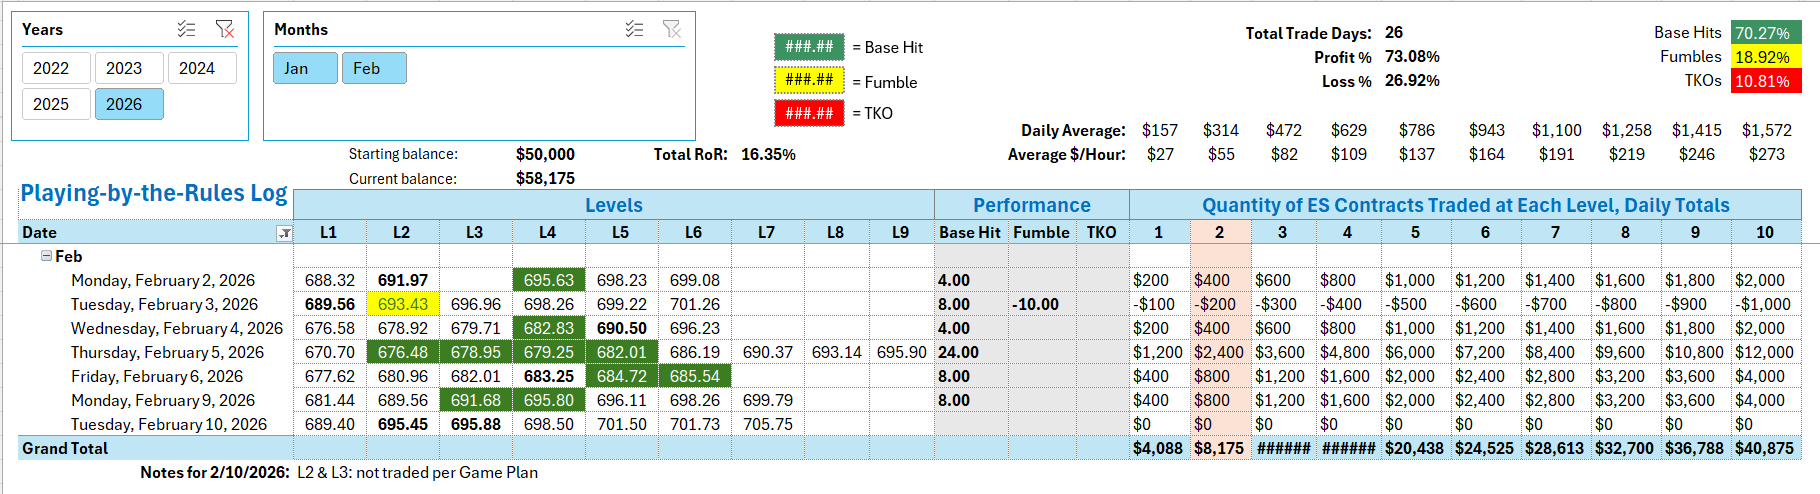
Task: Click the yellow Fumble legend swatch
Action: 808,80
